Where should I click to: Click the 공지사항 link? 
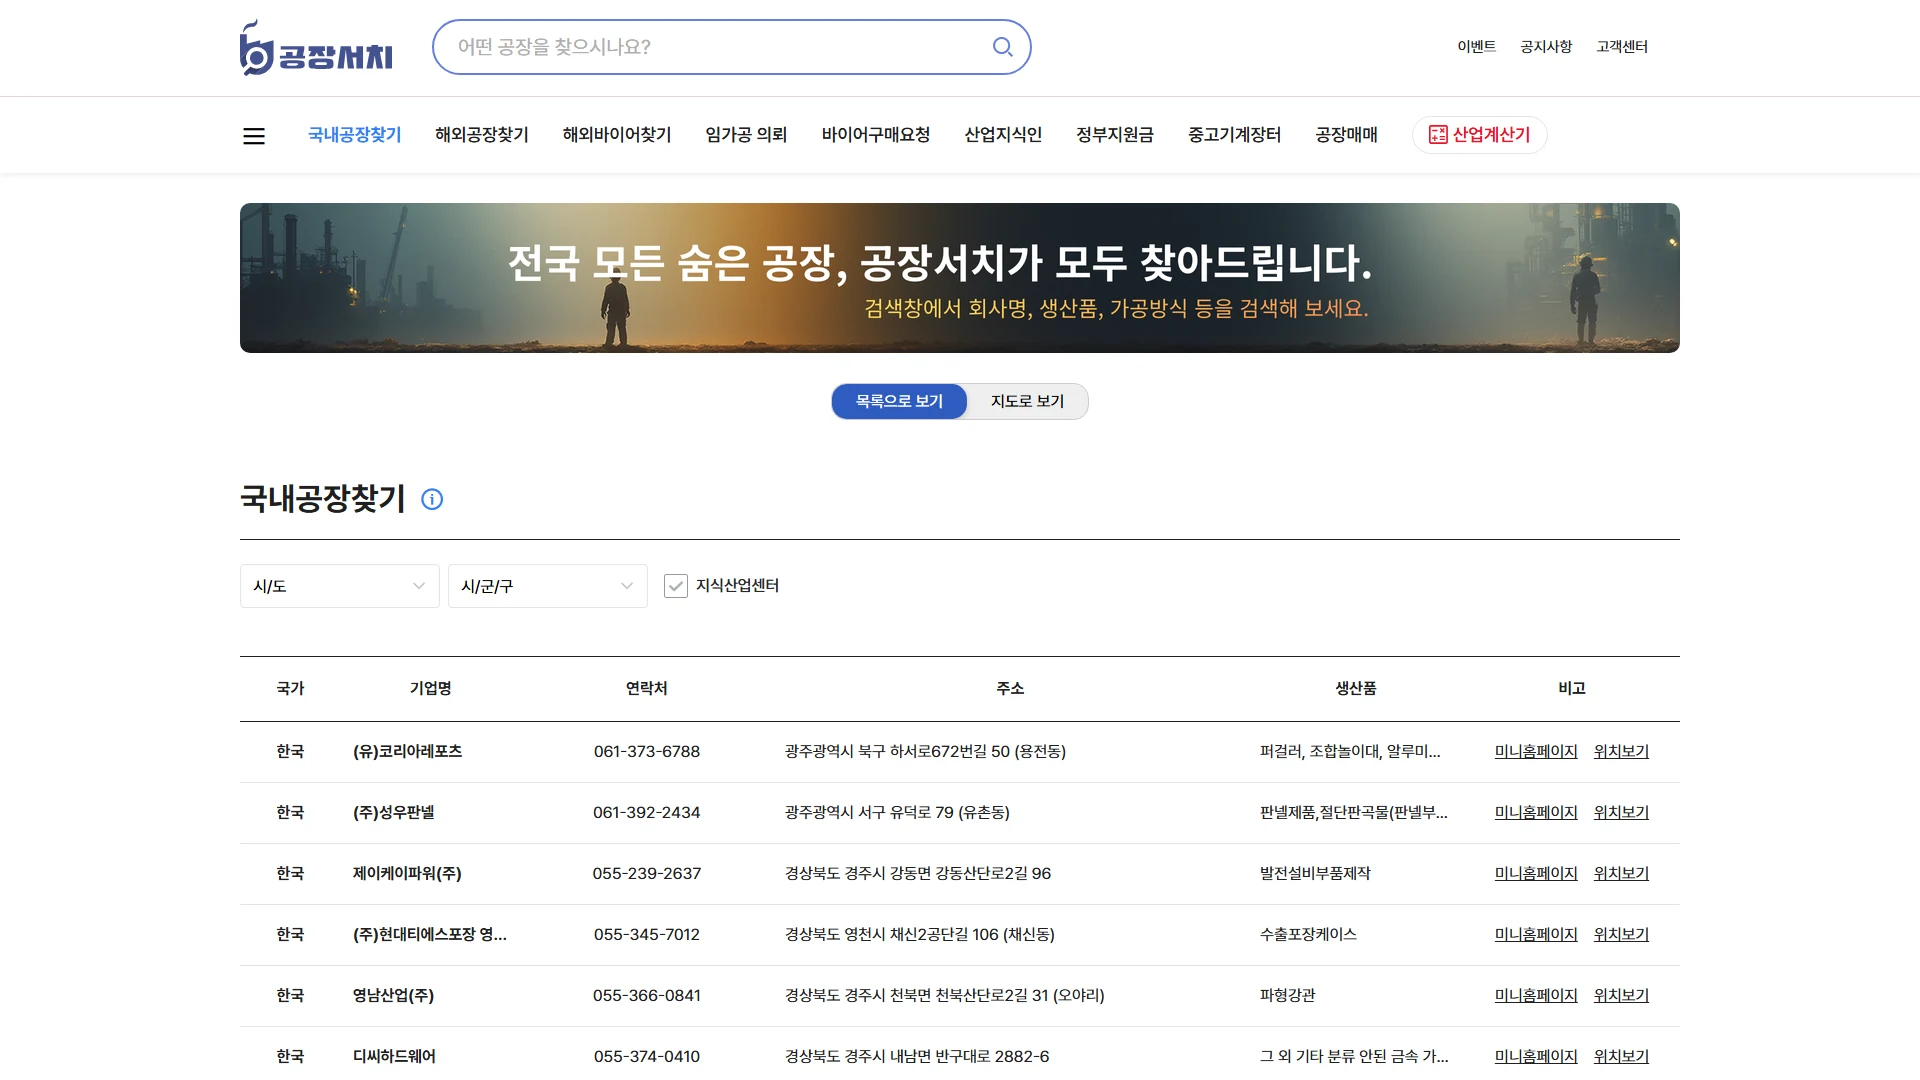pos(1546,47)
